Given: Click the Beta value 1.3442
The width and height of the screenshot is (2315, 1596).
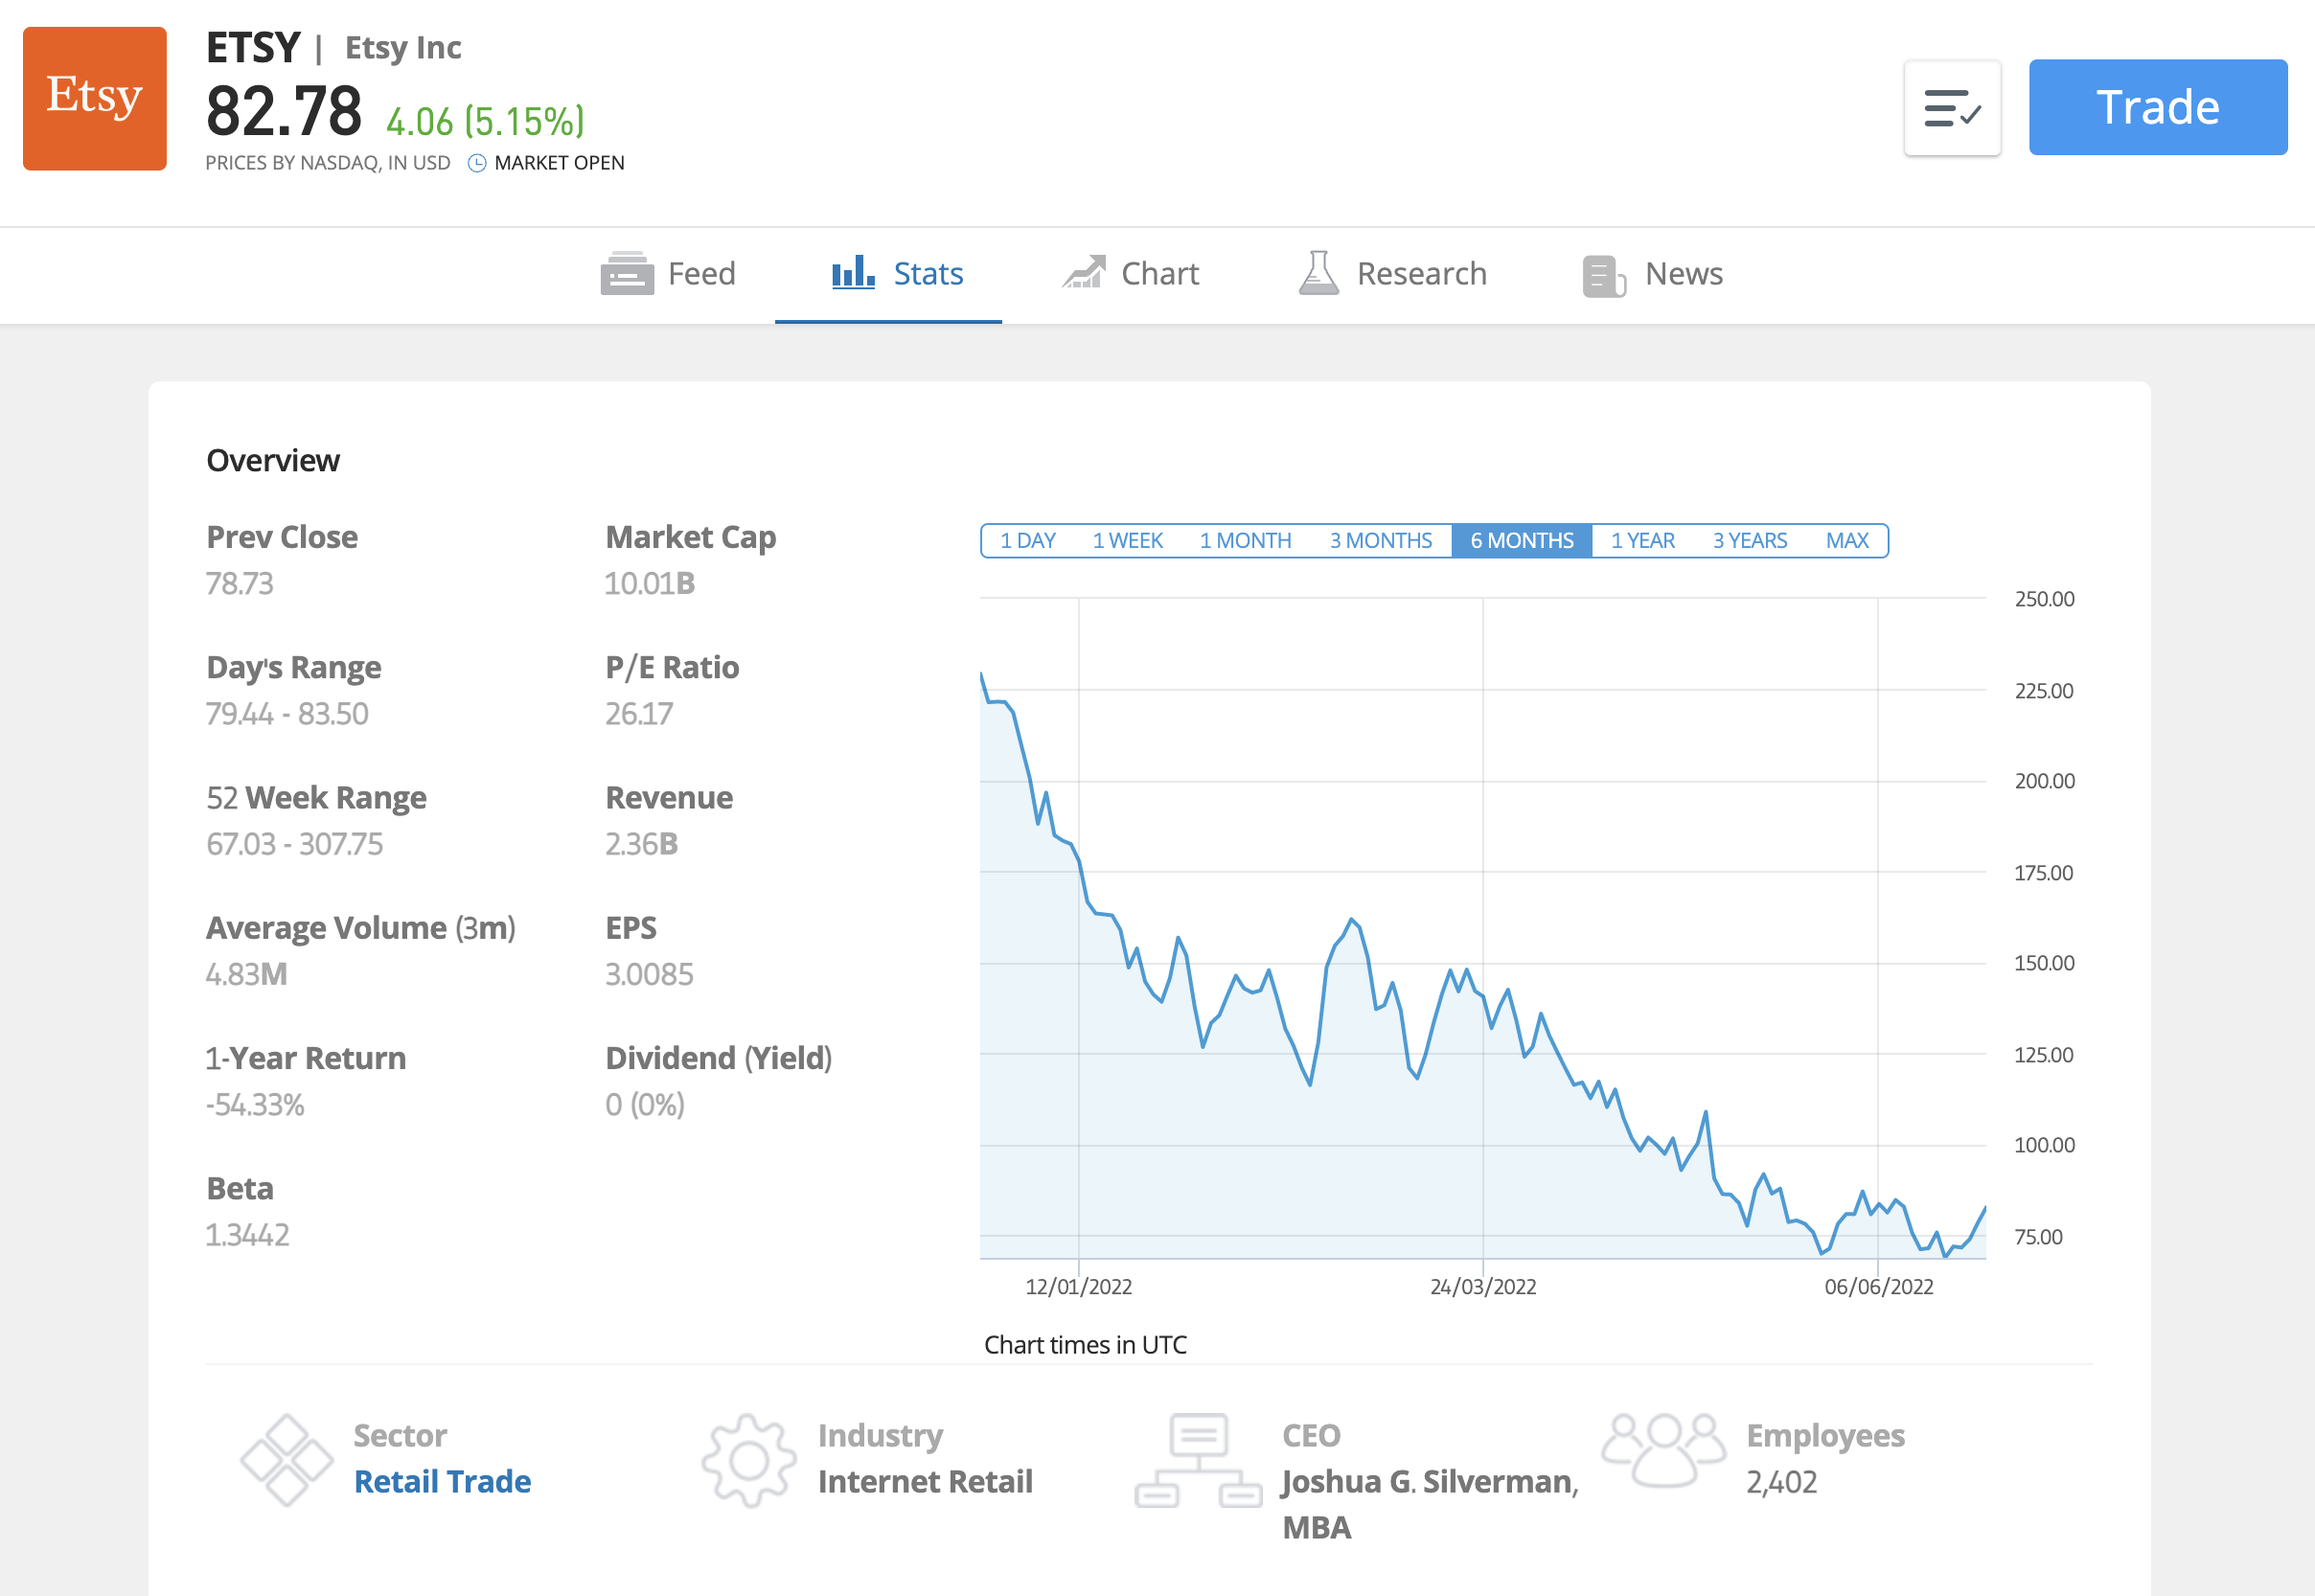Looking at the screenshot, I should click(247, 1235).
